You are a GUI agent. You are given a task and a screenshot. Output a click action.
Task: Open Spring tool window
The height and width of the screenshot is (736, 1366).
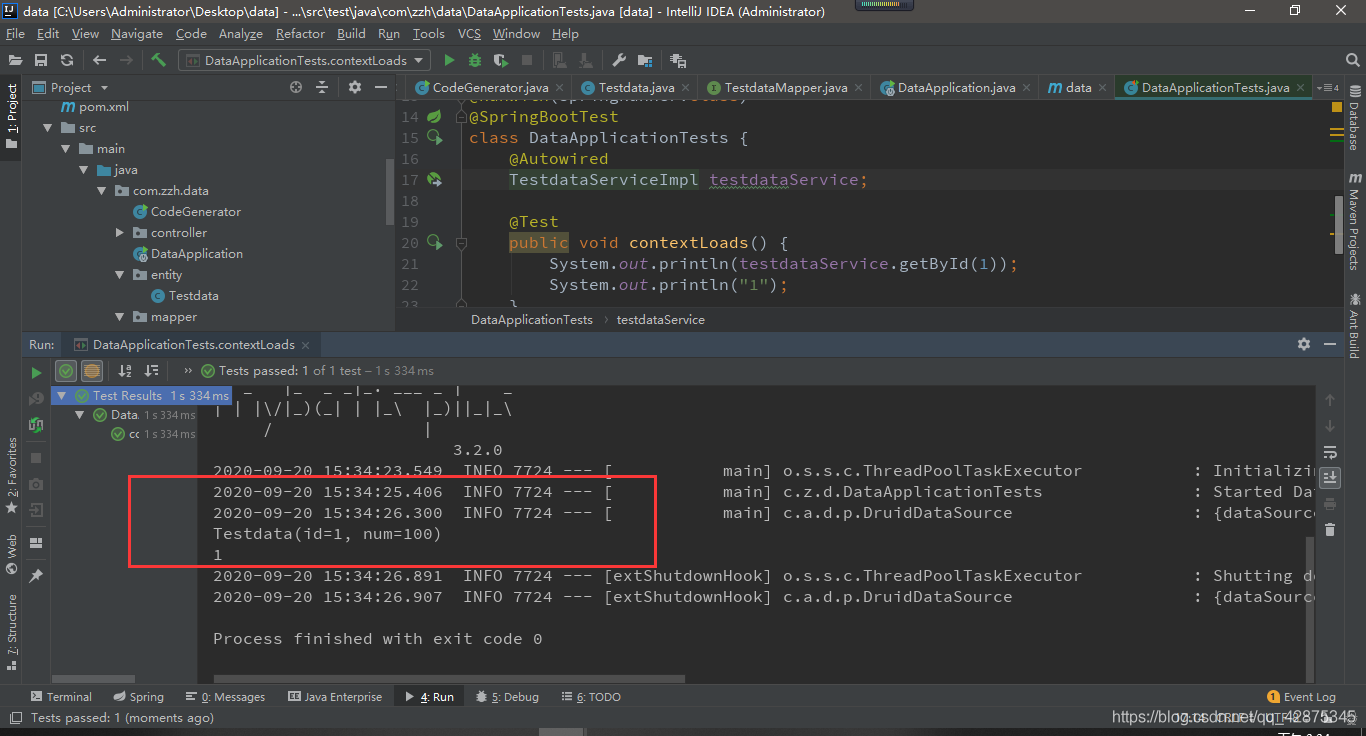137,697
